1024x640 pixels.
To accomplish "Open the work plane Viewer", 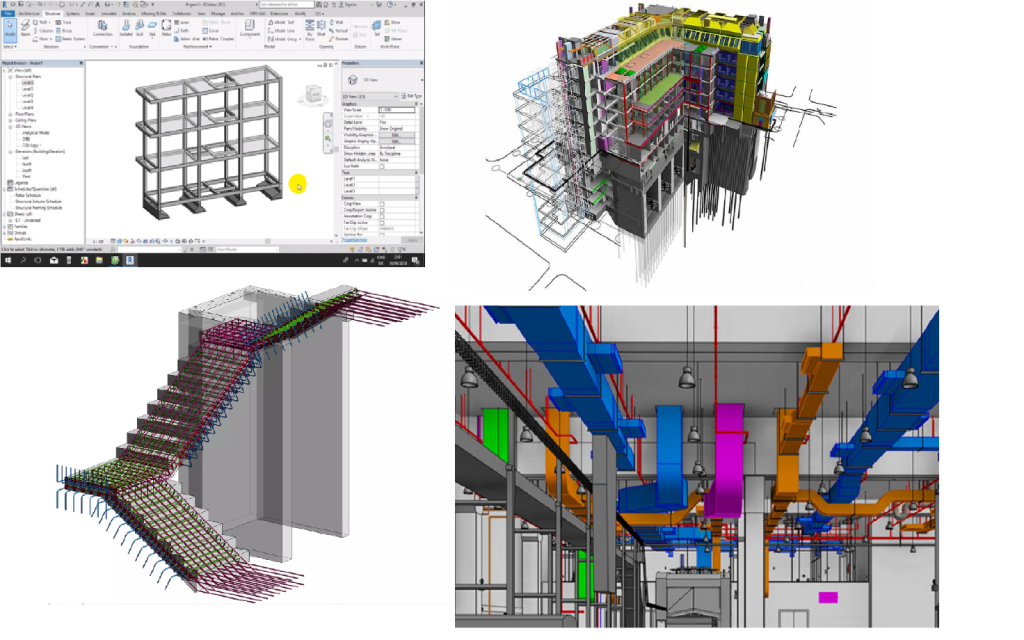I will (393, 39).
